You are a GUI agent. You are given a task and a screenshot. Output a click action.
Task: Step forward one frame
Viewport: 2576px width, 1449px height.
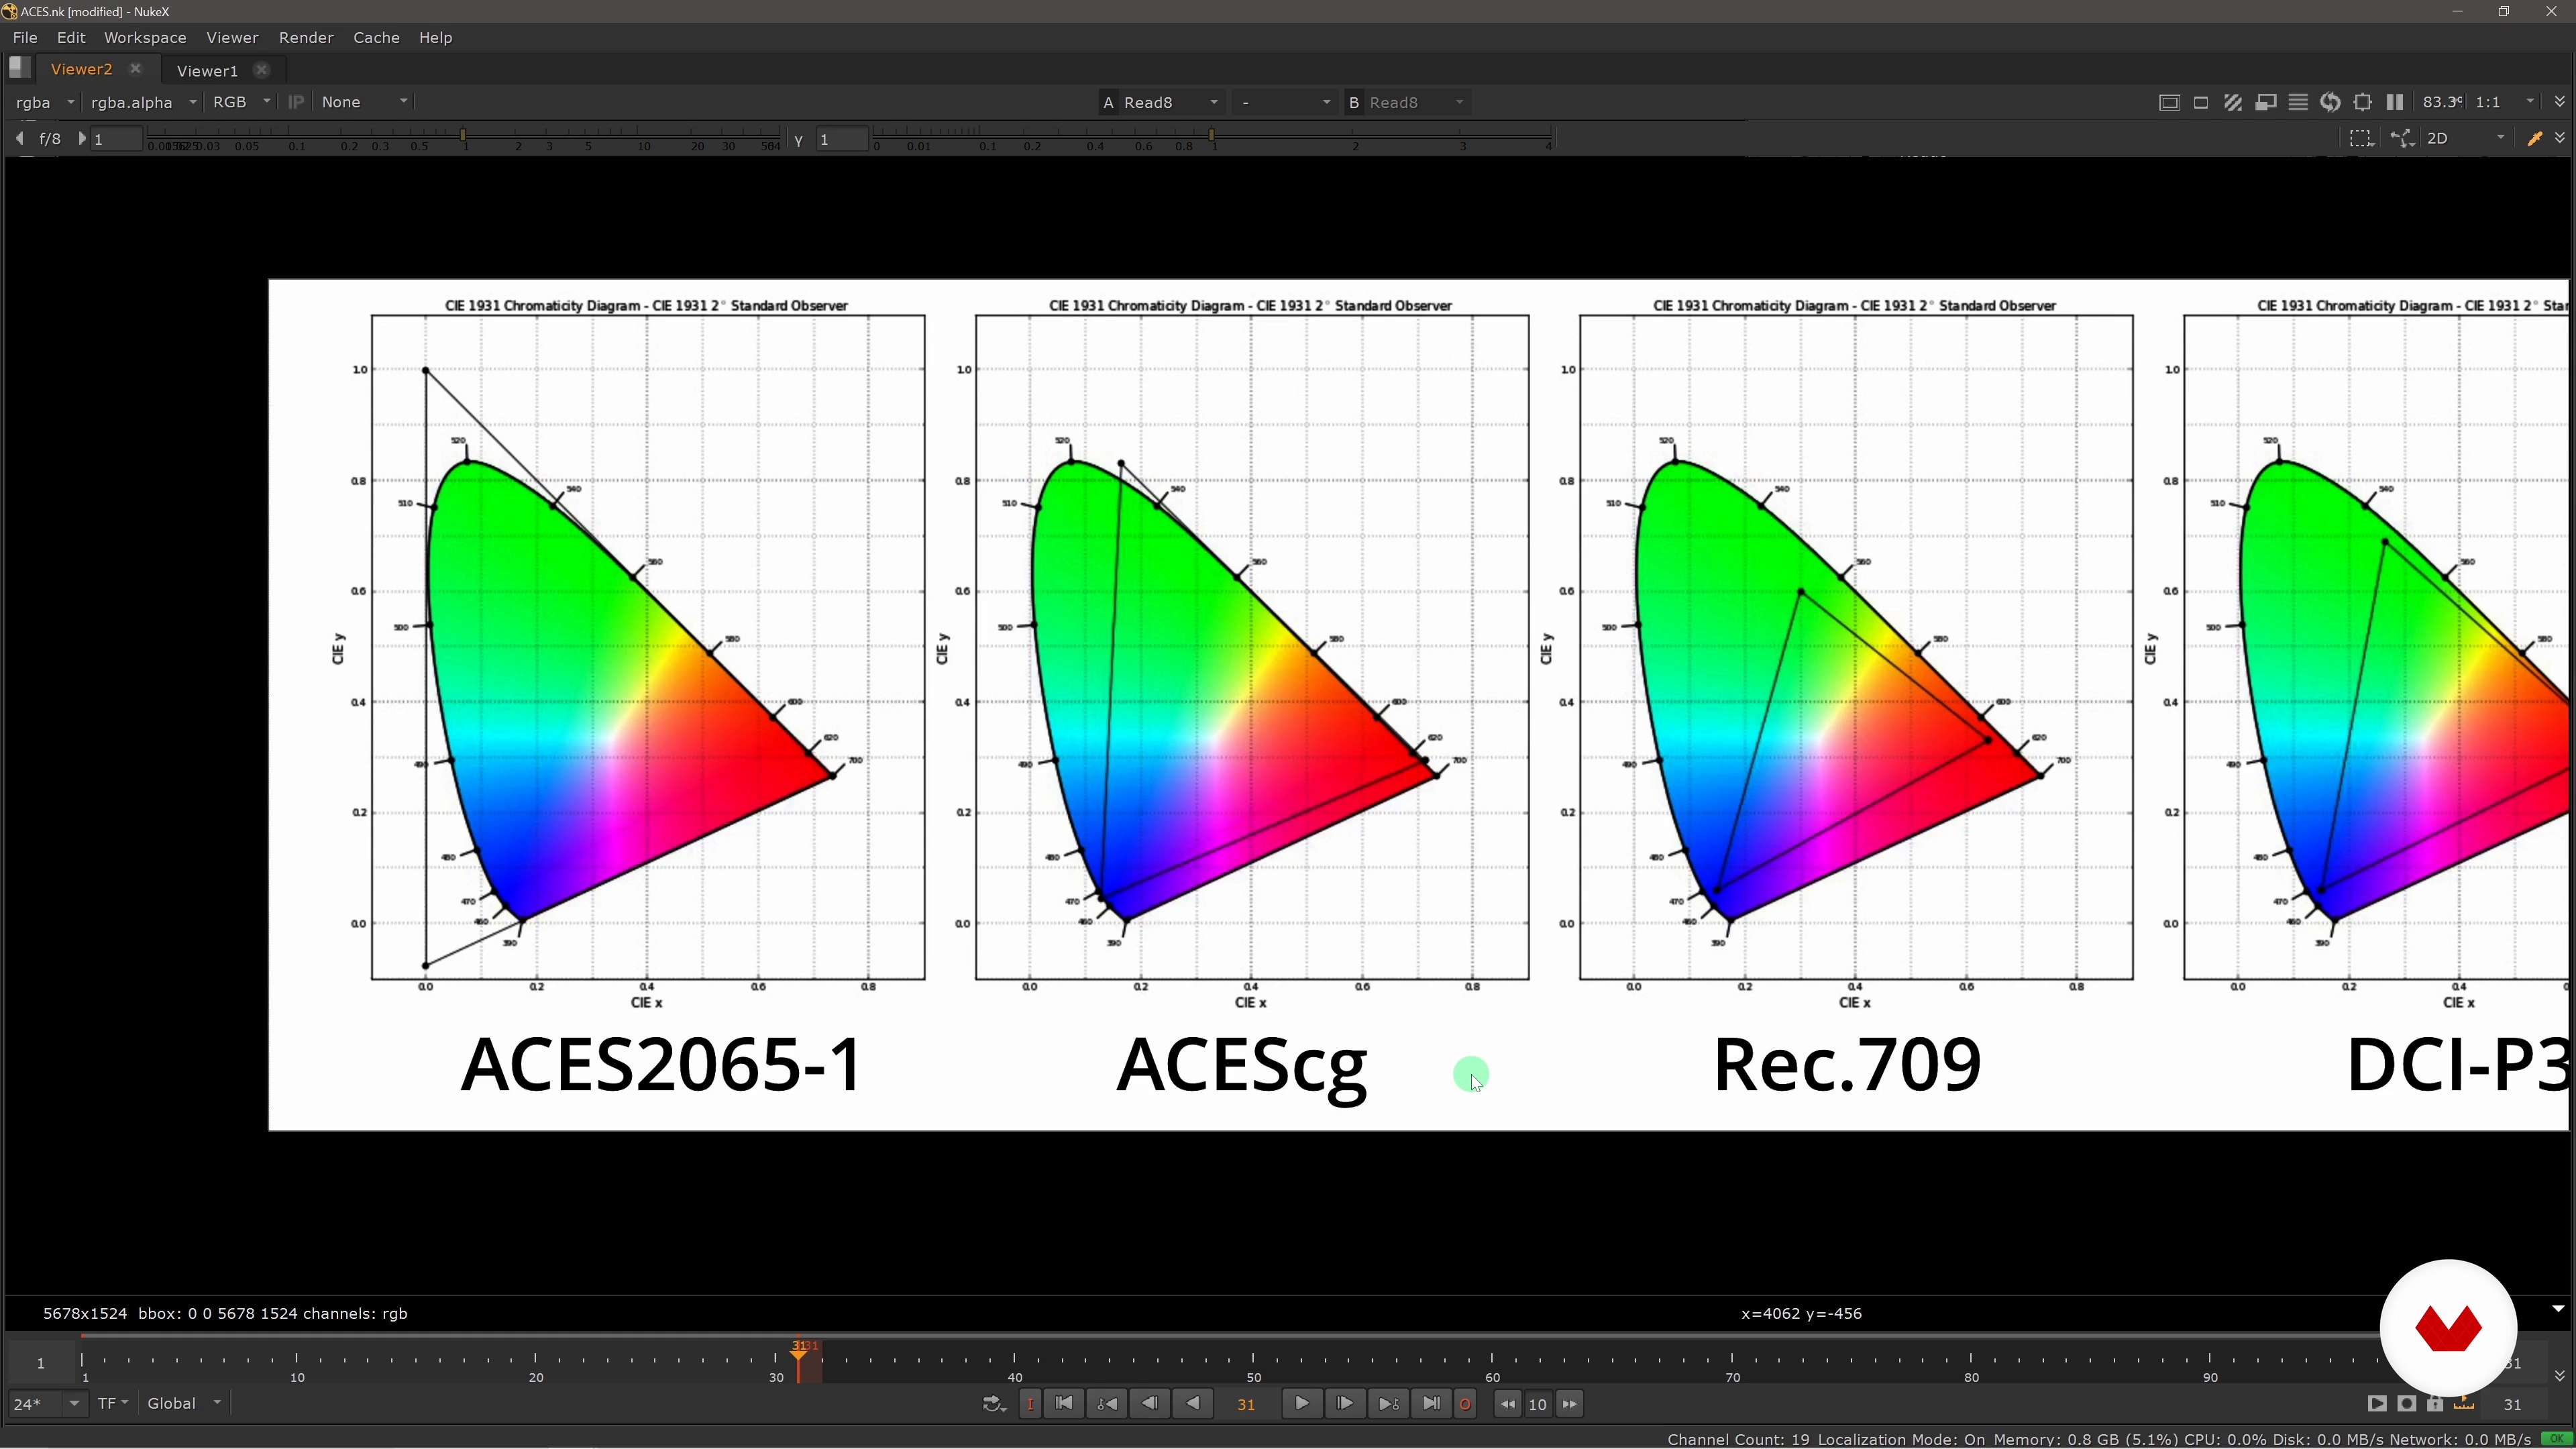(x=1345, y=1404)
